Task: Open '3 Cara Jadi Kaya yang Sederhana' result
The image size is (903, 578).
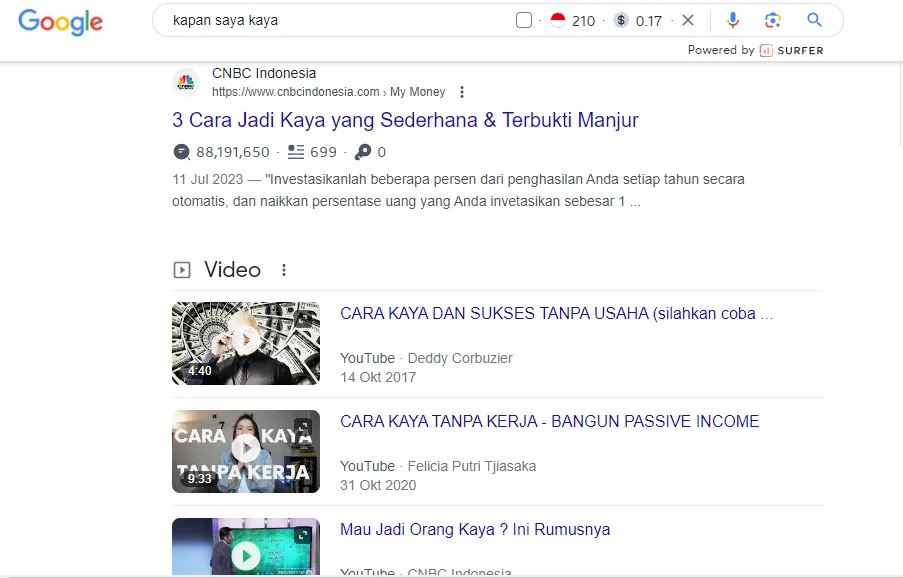Action: [x=405, y=120]
